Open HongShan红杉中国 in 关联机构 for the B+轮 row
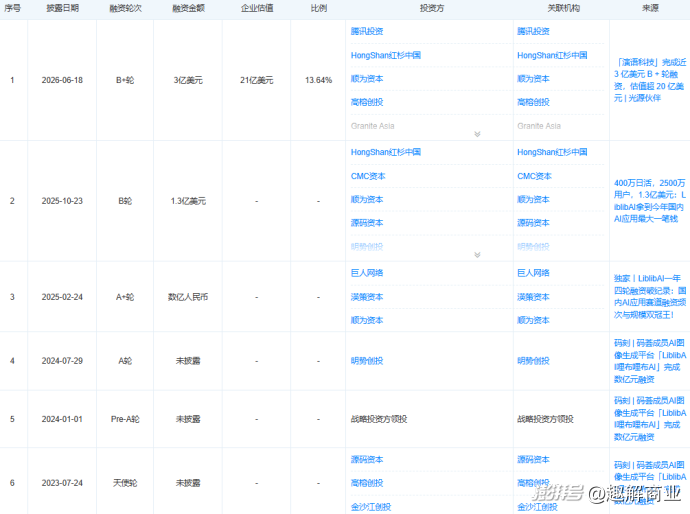The image size is (690, 514). click(x=552, y=55)
